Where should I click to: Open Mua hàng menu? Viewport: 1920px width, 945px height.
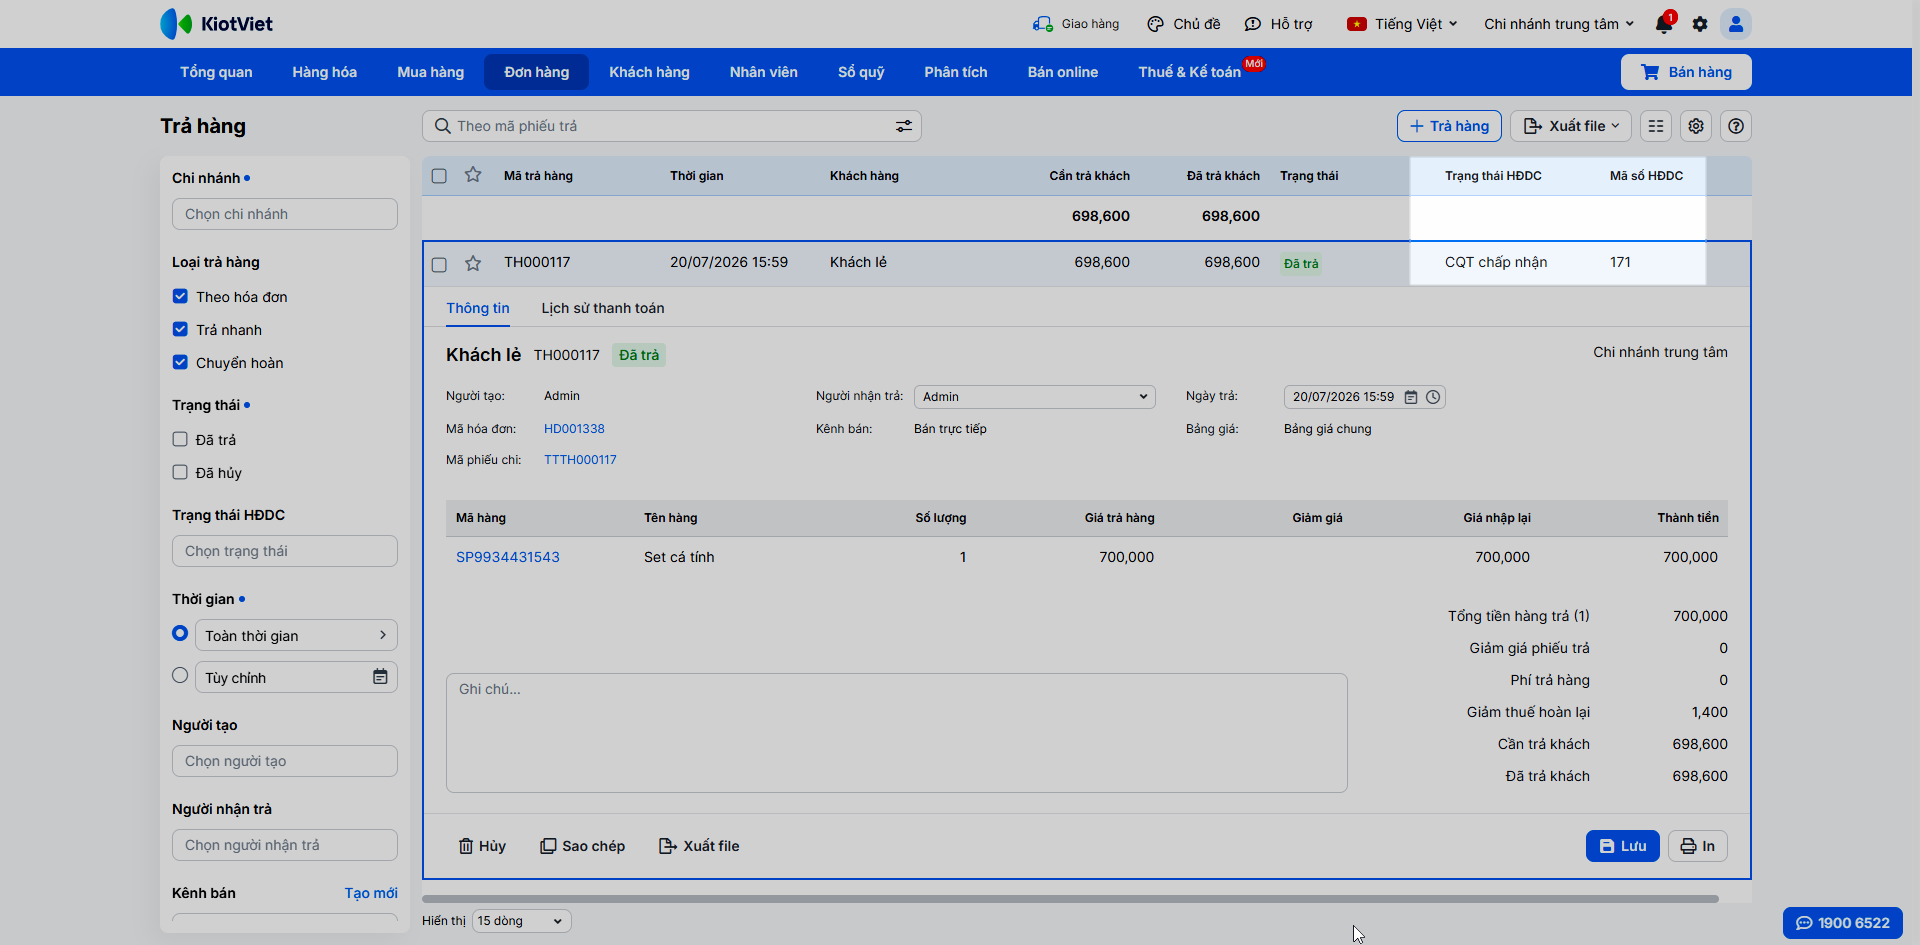tap(431, 72)
